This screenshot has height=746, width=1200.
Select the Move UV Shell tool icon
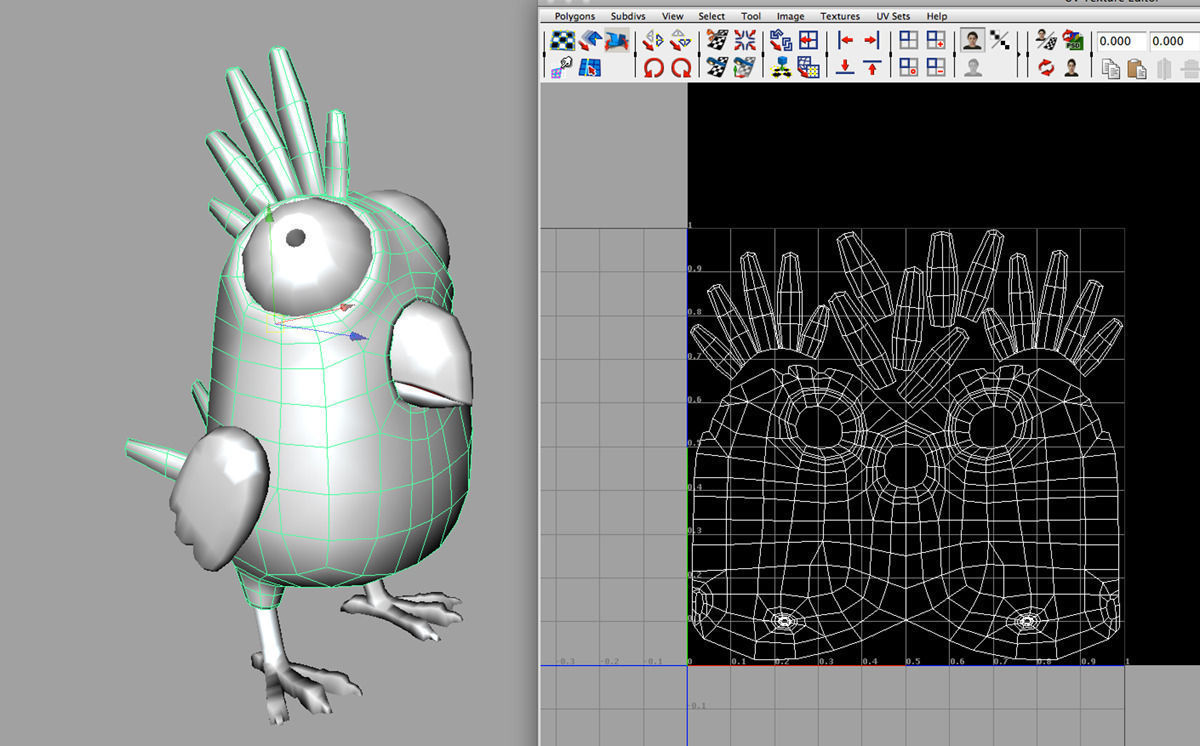tap(590, 41)
